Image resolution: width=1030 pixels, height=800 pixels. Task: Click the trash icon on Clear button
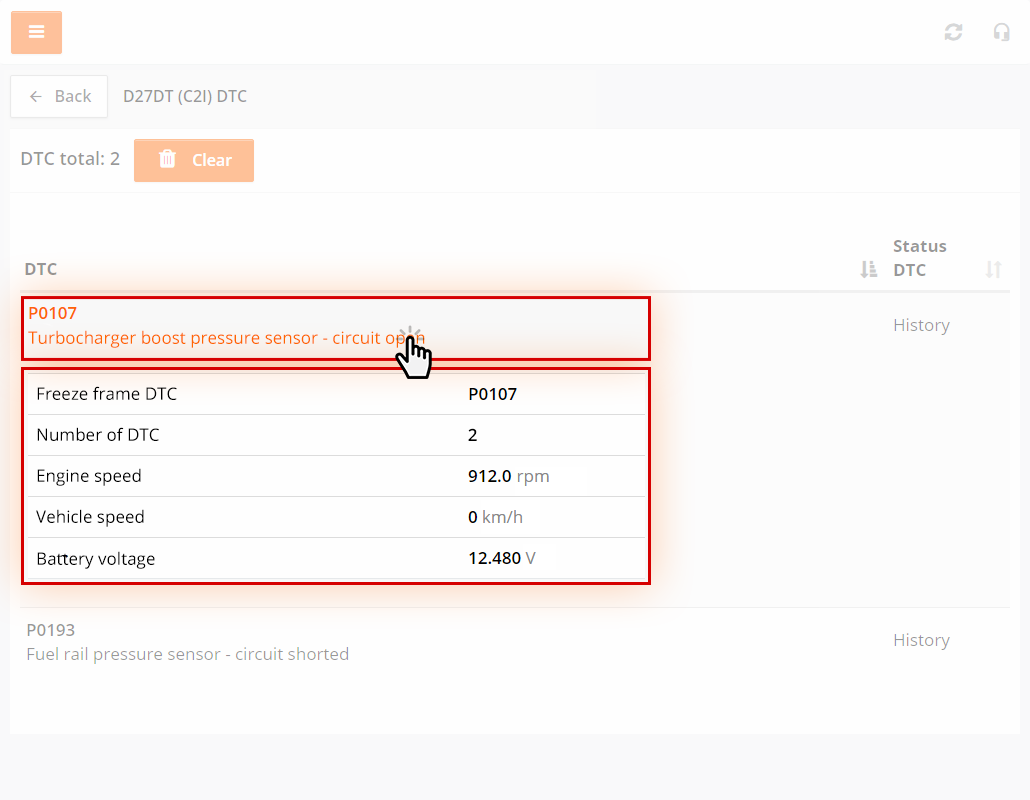coord(168,160)
